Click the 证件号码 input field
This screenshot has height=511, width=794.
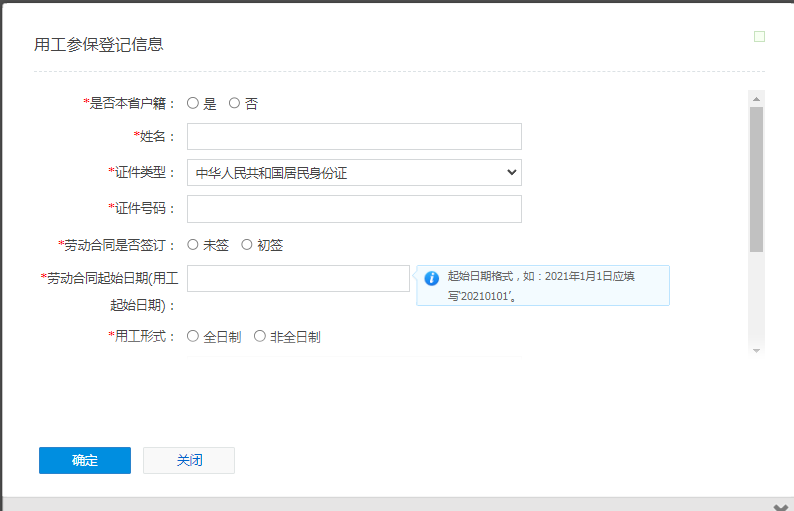click(354, 209)
